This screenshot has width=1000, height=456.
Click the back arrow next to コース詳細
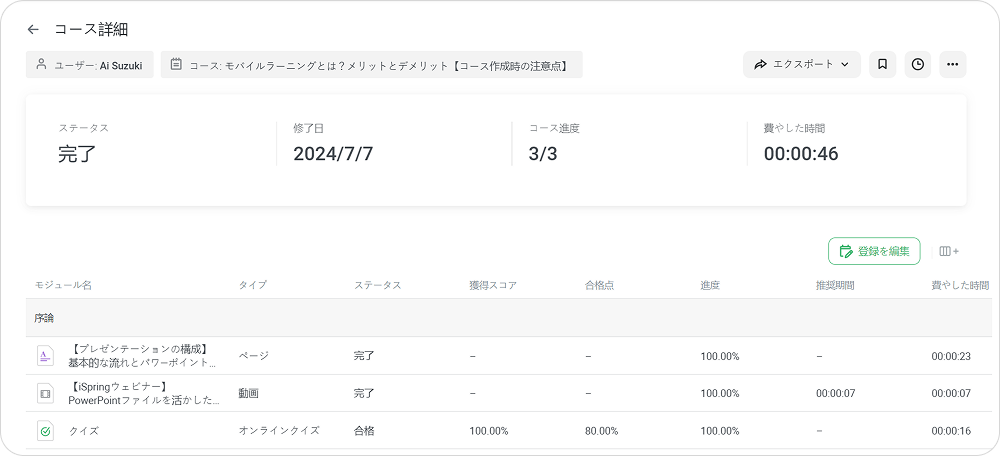34,30
